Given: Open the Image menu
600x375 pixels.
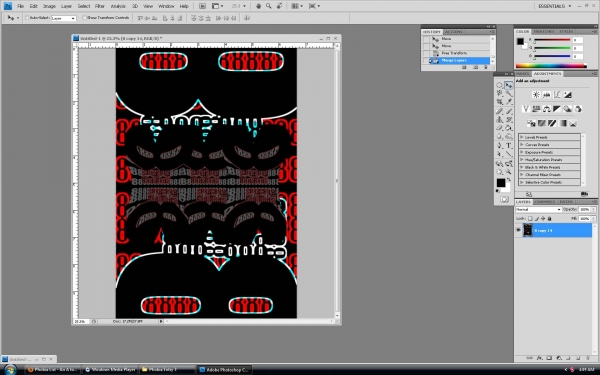Looking at the screenshot, I should 49,6.
